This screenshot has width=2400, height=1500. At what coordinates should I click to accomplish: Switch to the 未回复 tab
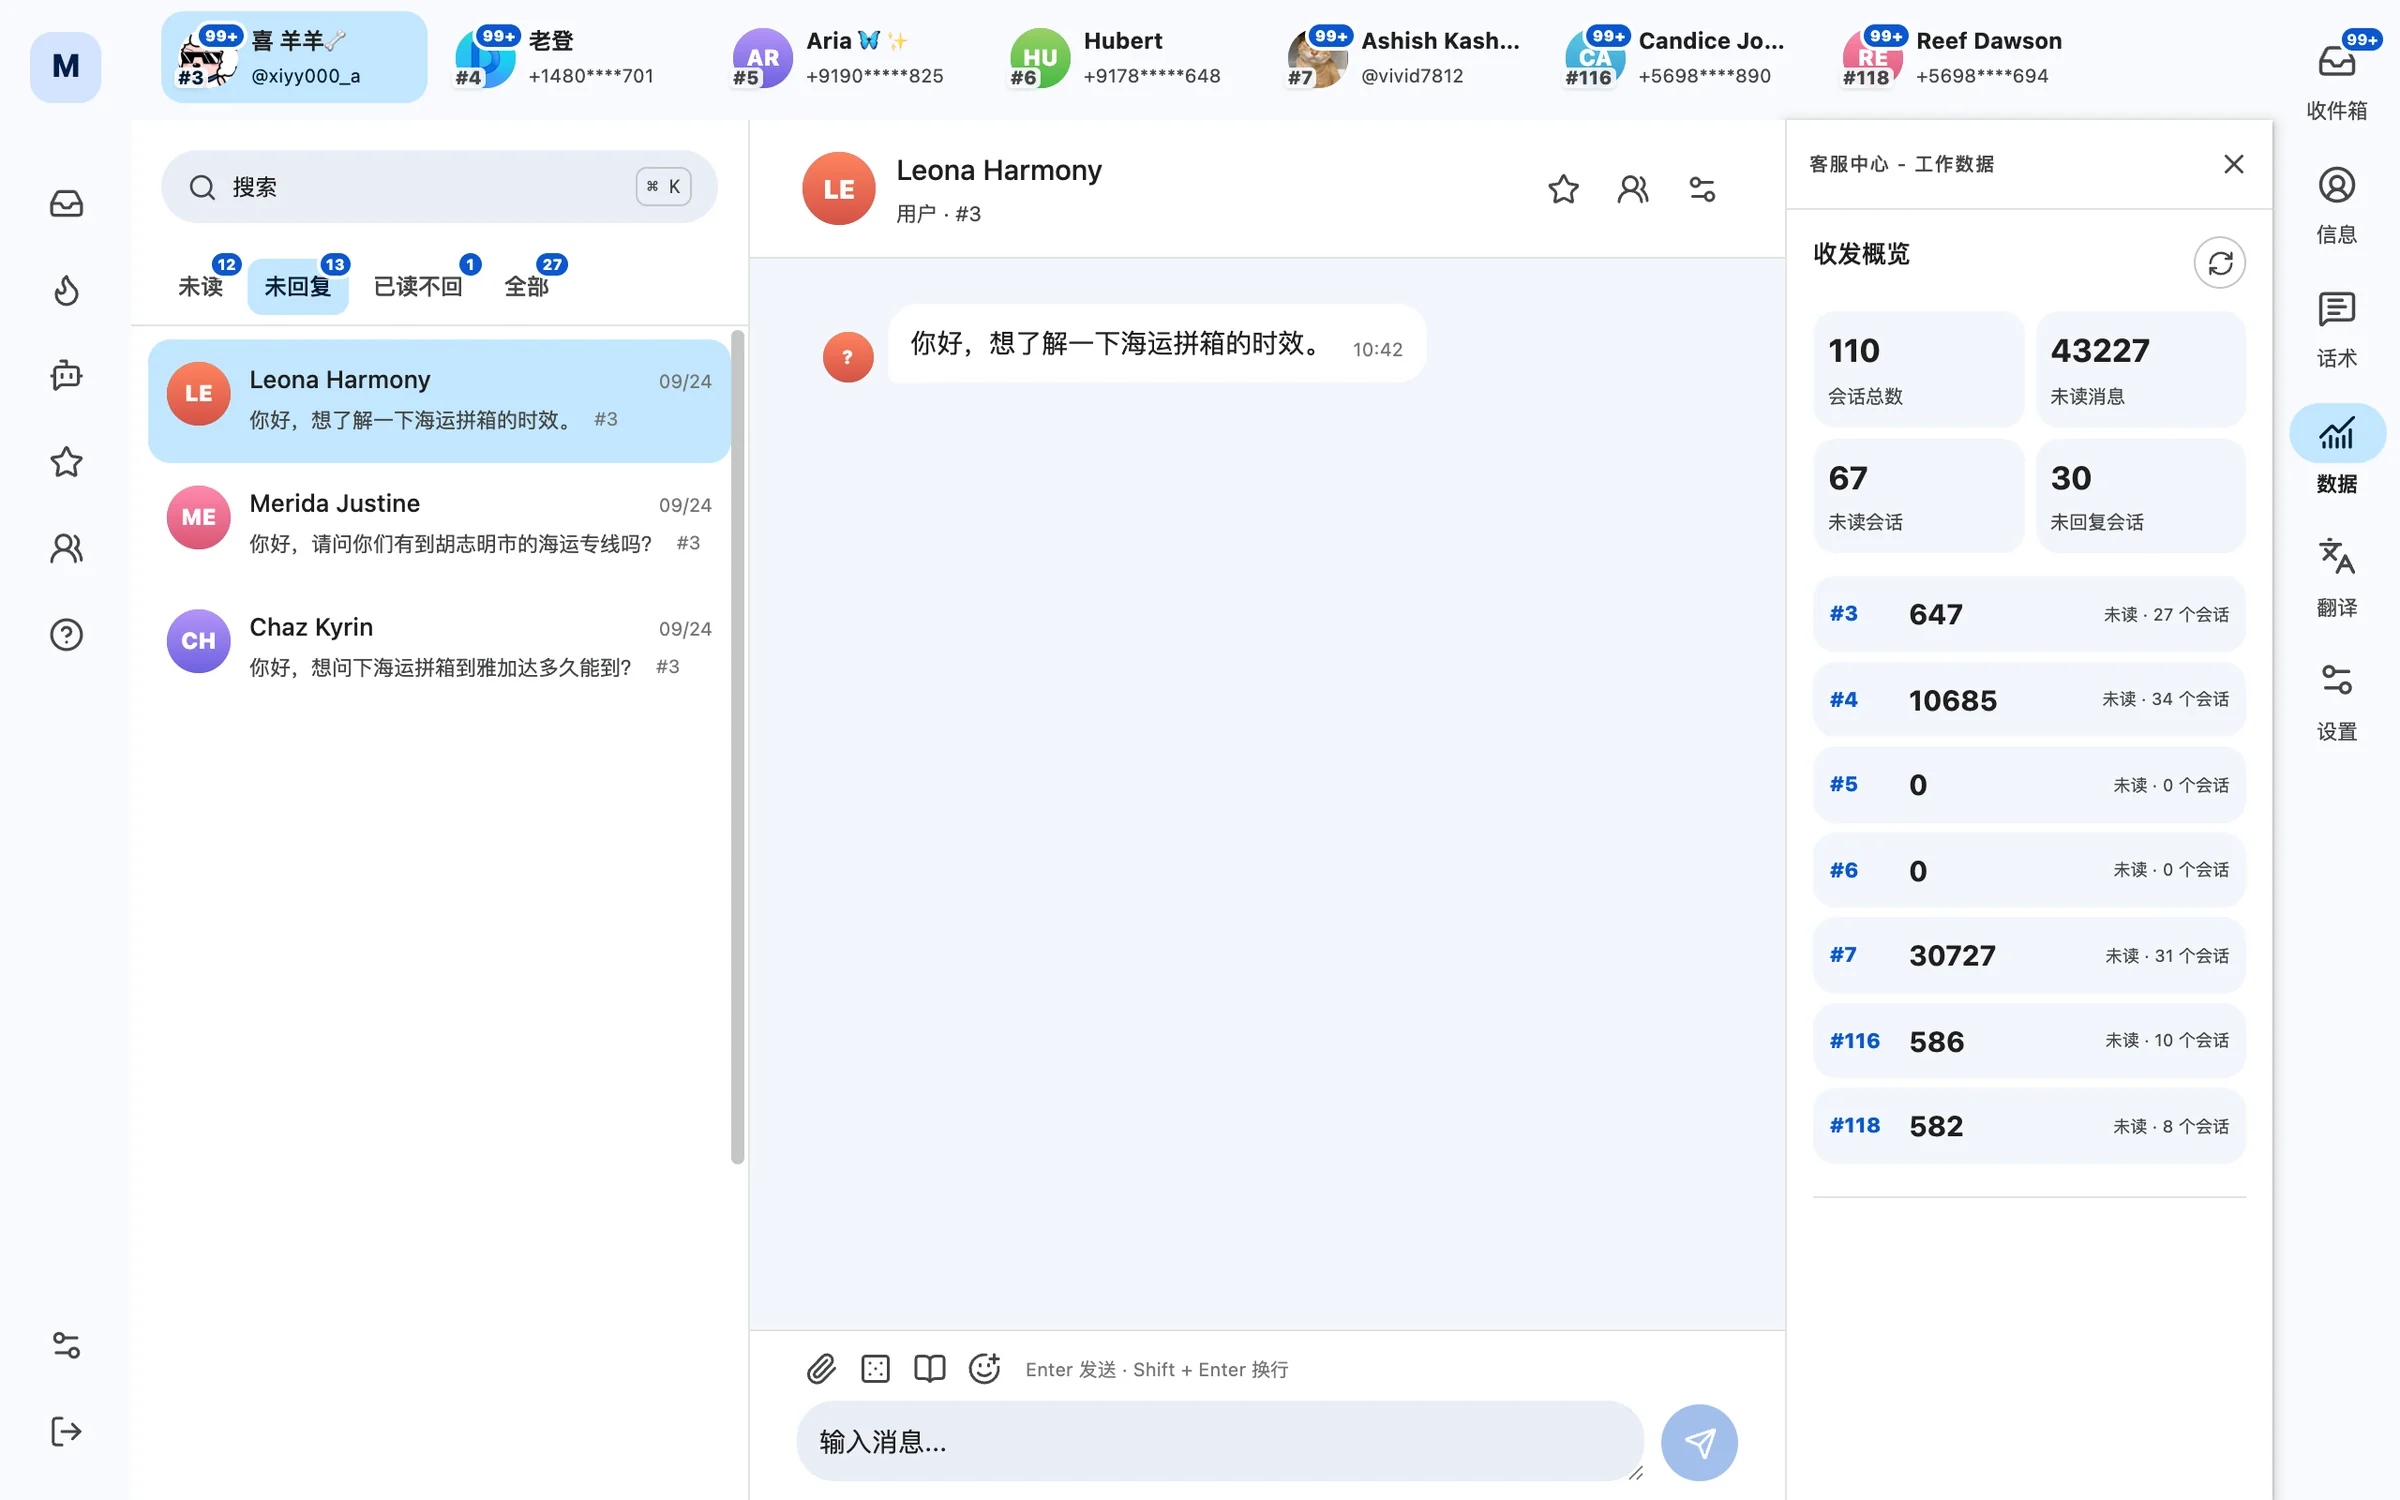point(298,286)
